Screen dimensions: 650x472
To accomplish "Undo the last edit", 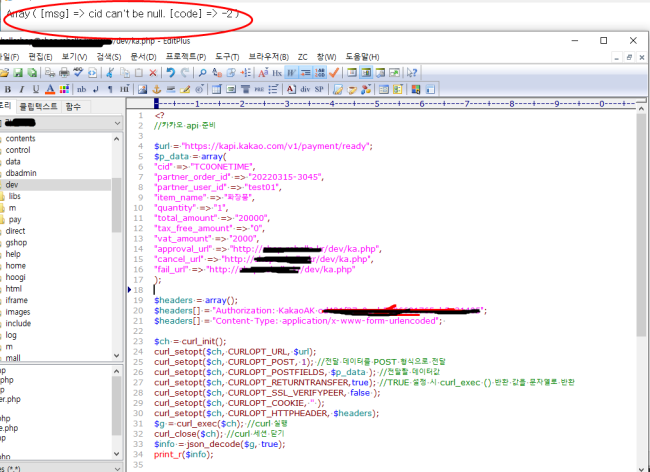I will point(170,73).
